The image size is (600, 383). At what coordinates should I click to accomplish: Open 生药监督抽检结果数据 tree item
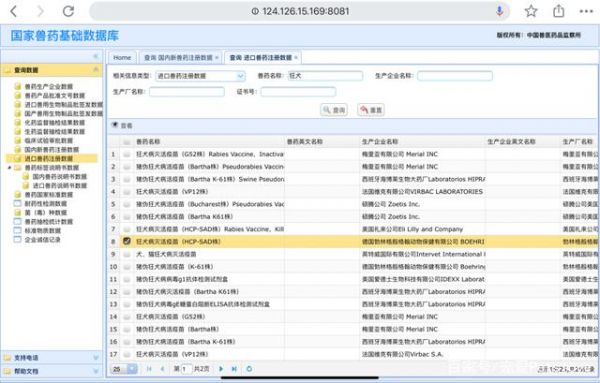(55, 132)
